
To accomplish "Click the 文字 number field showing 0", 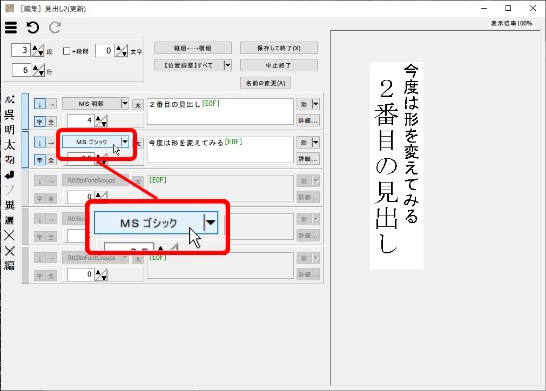I will (105, 51).
